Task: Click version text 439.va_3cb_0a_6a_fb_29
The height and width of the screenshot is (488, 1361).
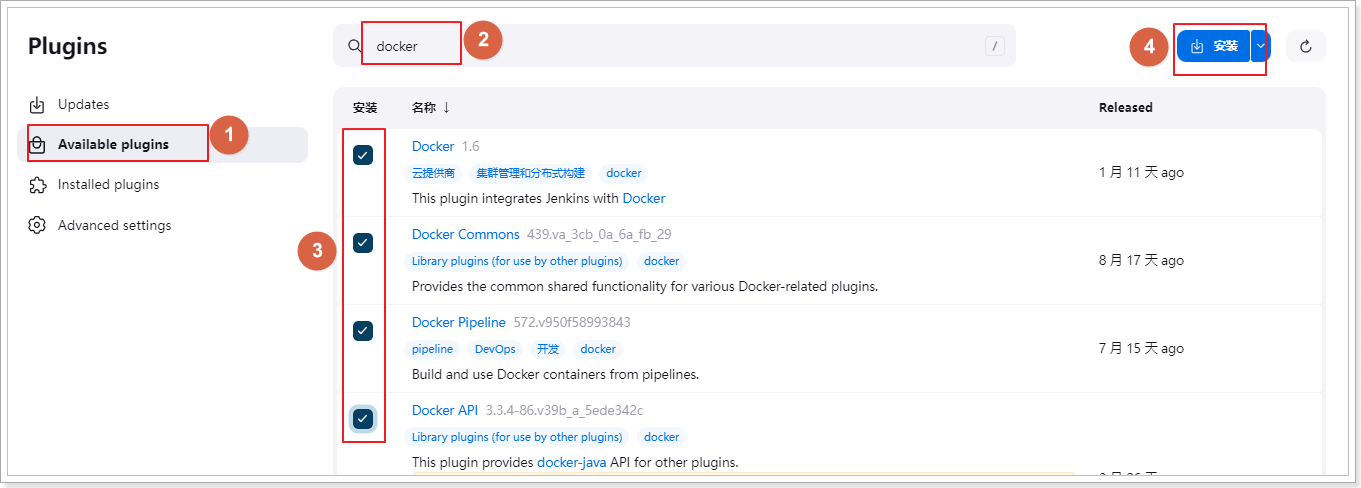Action: click(x=599, y=234)
